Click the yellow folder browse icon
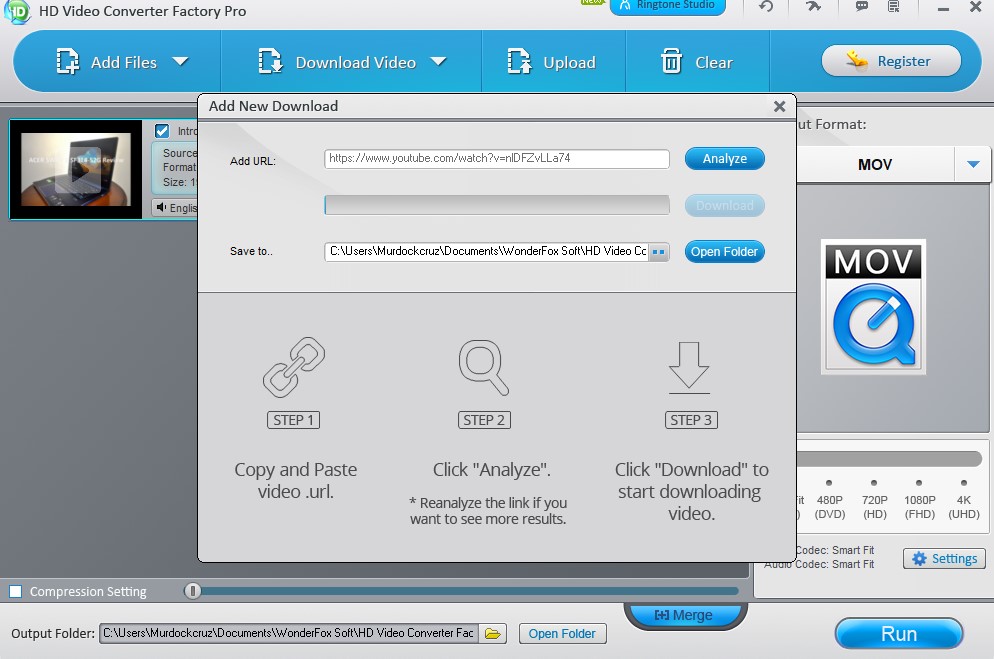 coord(493,633)
